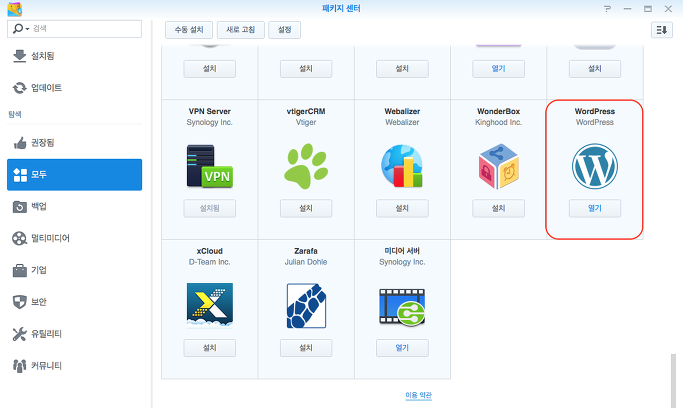This screenshot has width=683, height=408.
Task: Click the Julian Dohle publisher text
Action: 306,262
